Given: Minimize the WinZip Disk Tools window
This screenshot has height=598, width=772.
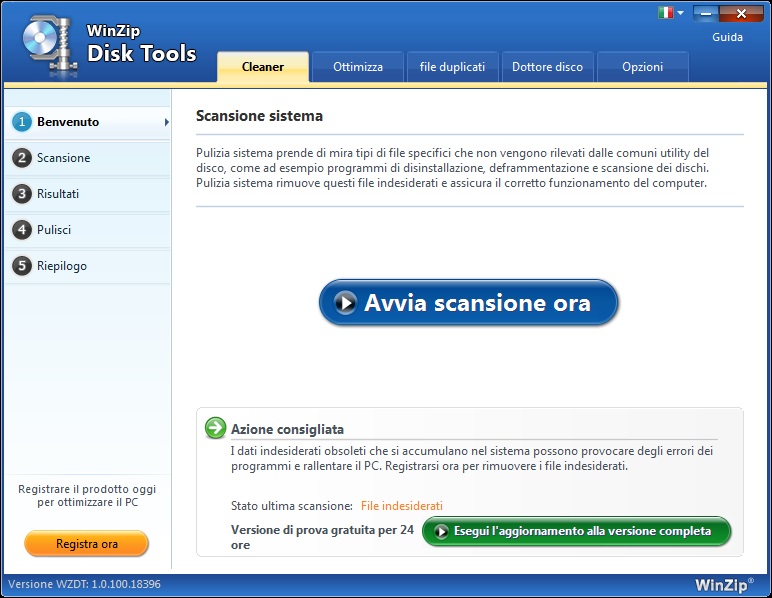Looking at the screenshot, I should tap(706, 13).
